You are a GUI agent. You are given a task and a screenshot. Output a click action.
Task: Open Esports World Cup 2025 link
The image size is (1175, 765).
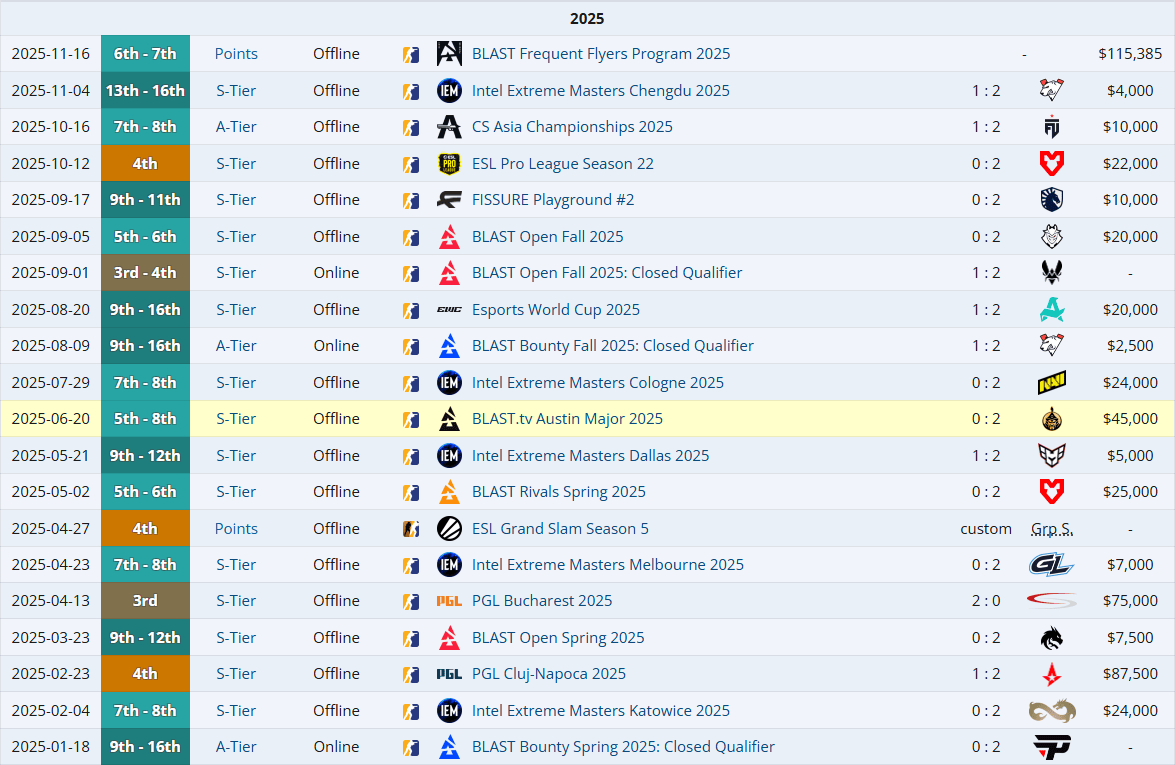pyautogui.click(x=556, y=309)
